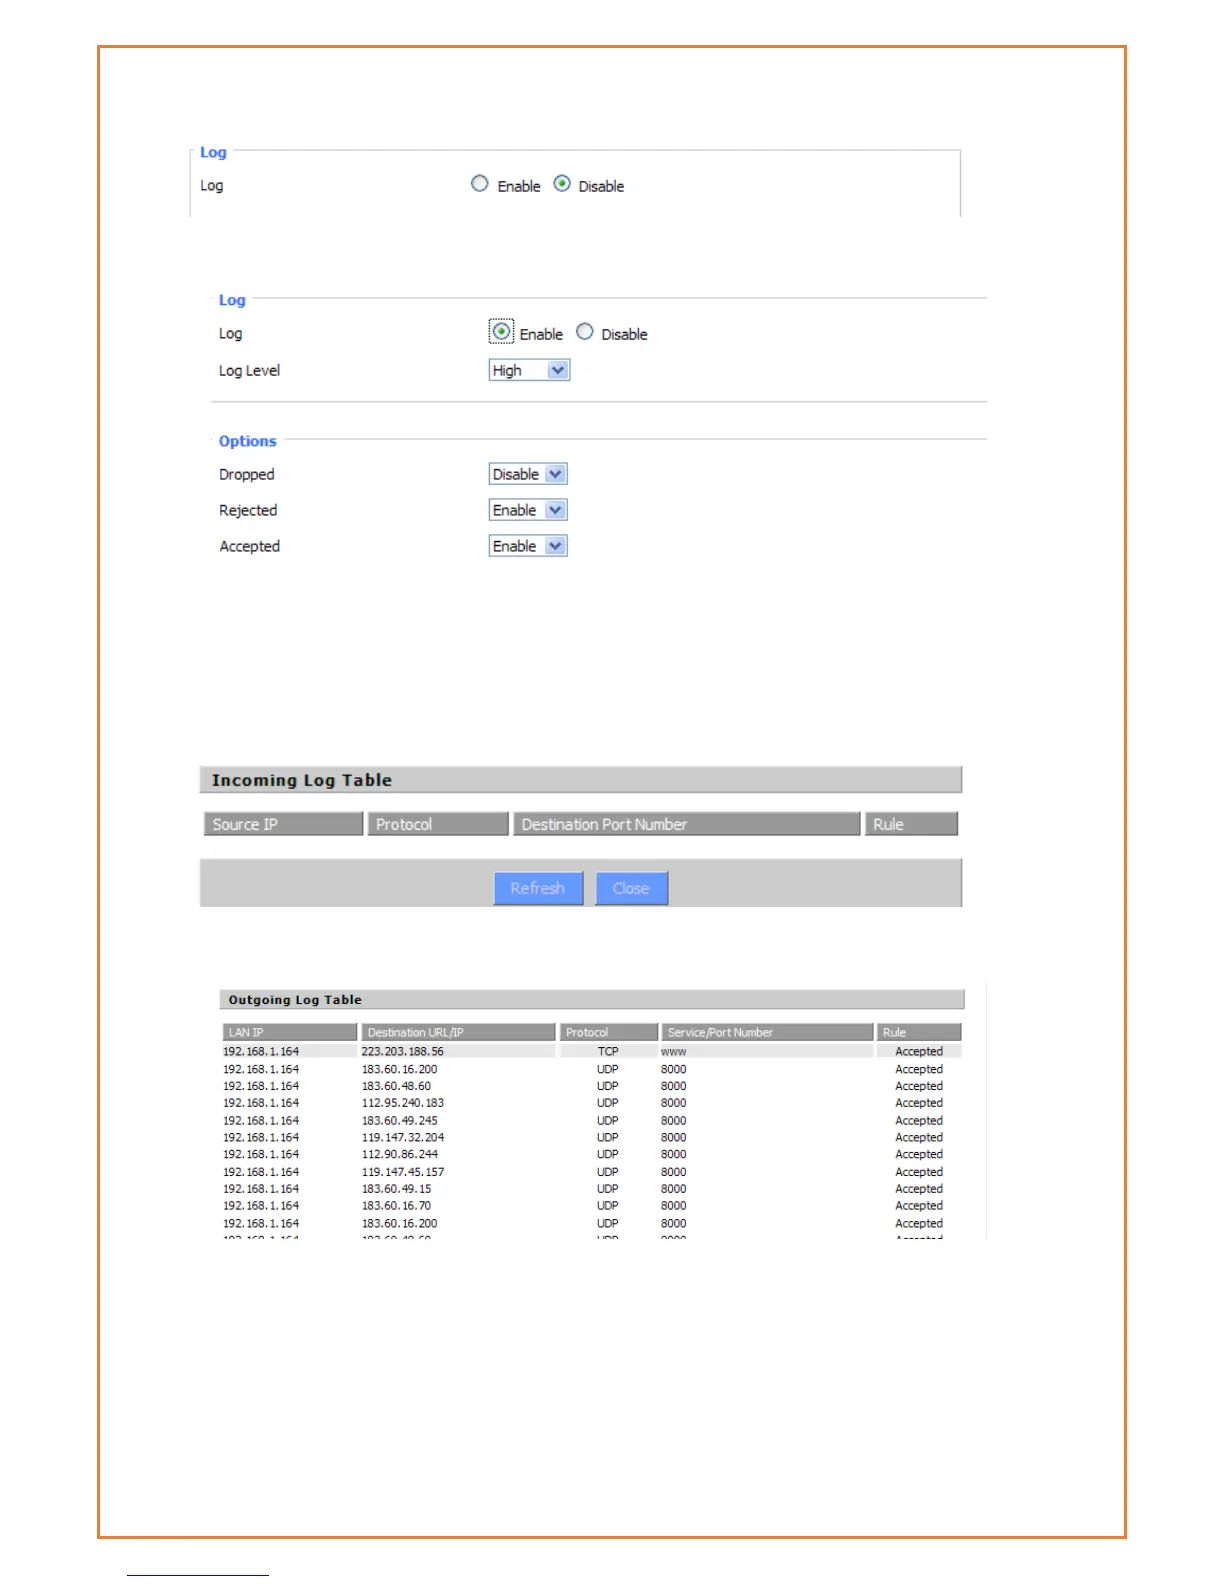
Task: Click the Service/Port Number column header
Action: click(x=767, y=1032)
